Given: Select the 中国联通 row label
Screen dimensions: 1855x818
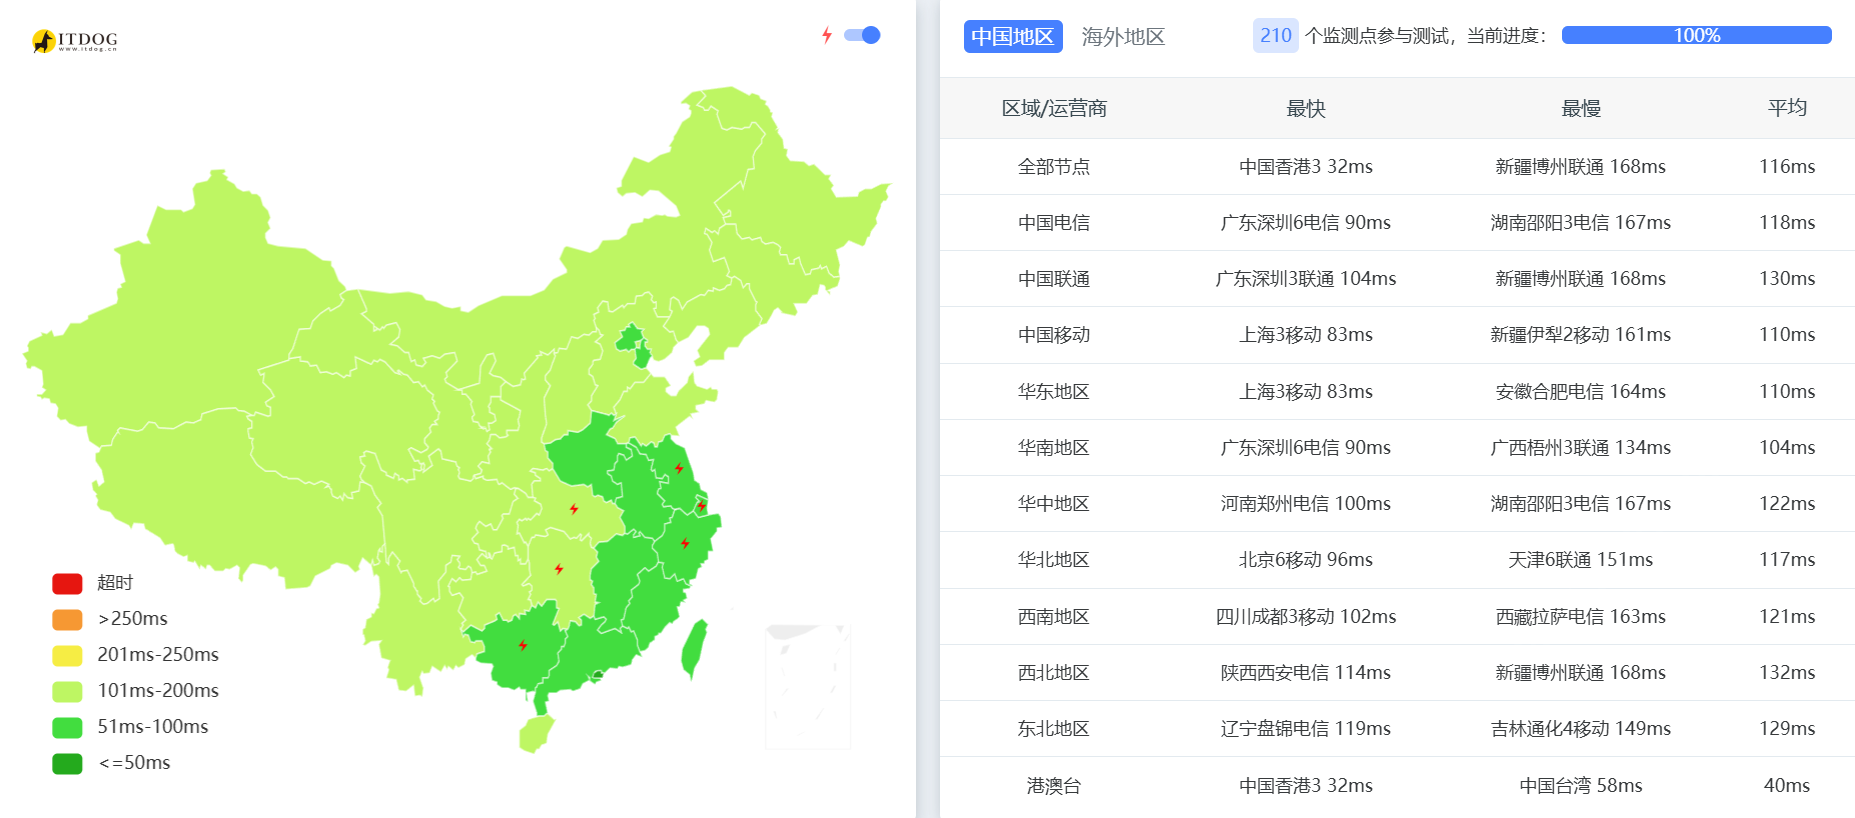Looking at the screenshot, I should (x=1054, y=279).
